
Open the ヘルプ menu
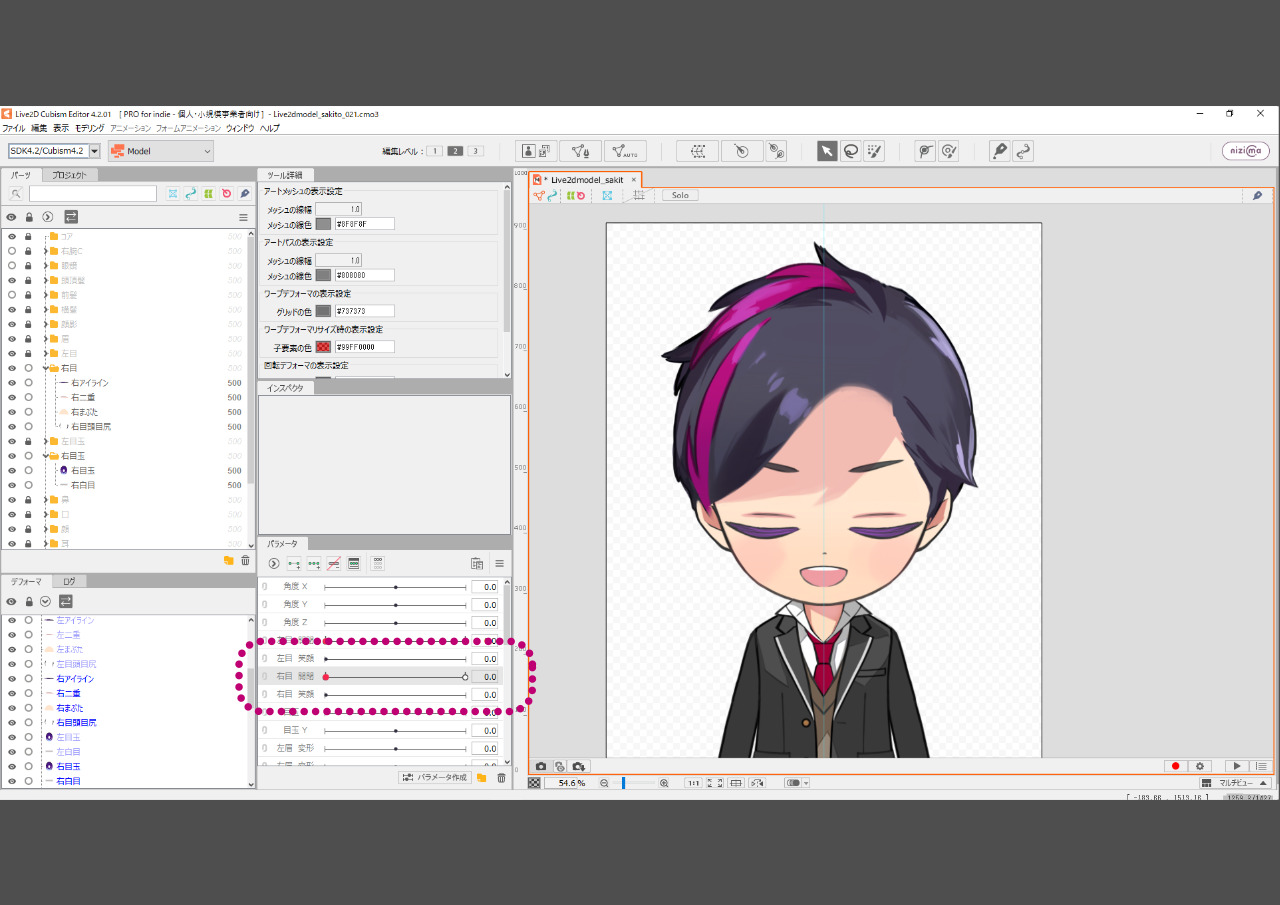[x=270, y=128]
